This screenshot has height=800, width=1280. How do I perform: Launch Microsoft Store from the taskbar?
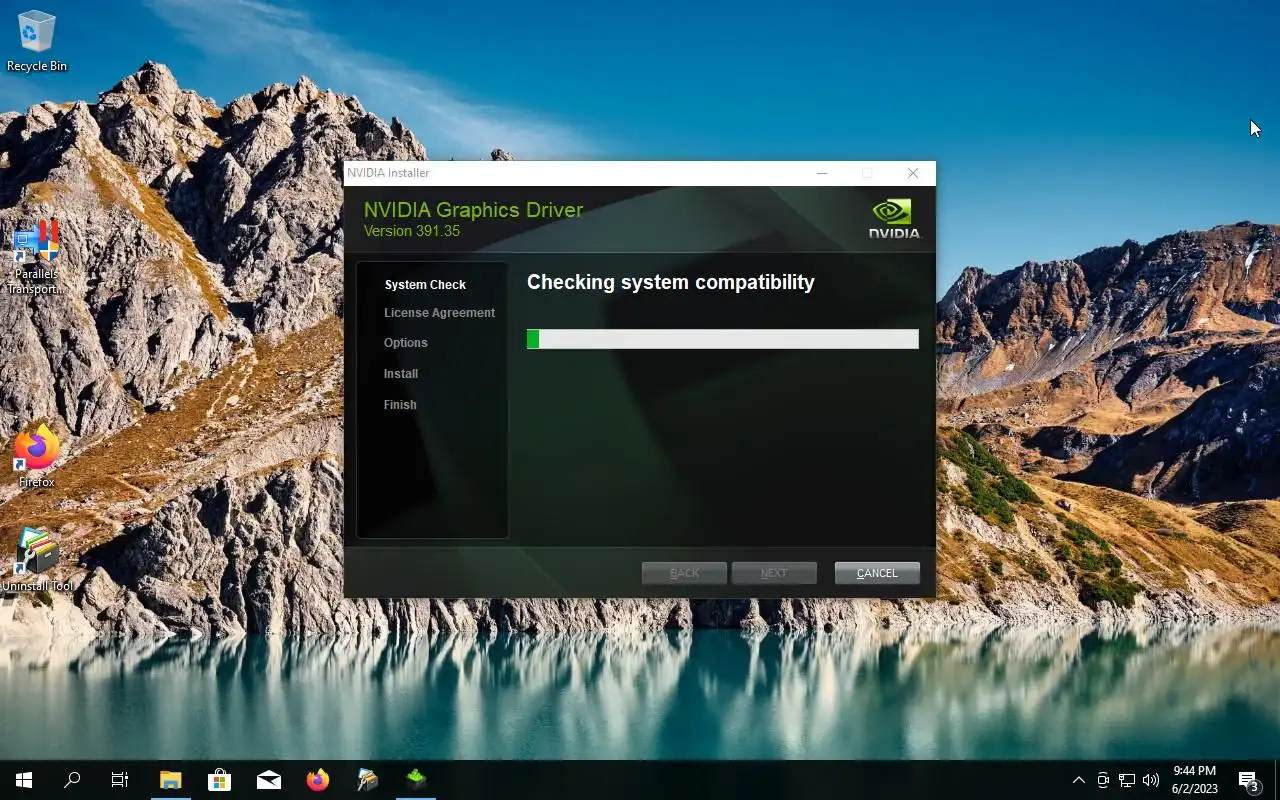pos(219,780)
